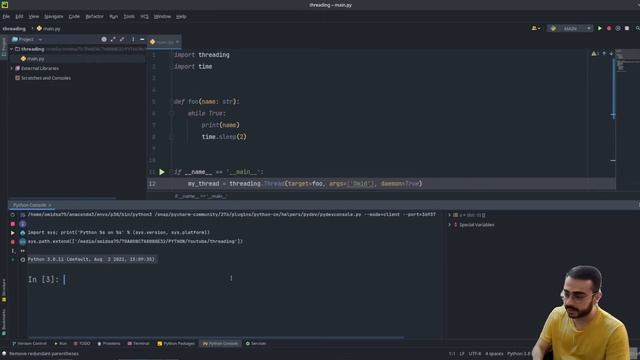Open the Refactor menu
Viewport: 640px width, 360px height.
tap(94, 16)
